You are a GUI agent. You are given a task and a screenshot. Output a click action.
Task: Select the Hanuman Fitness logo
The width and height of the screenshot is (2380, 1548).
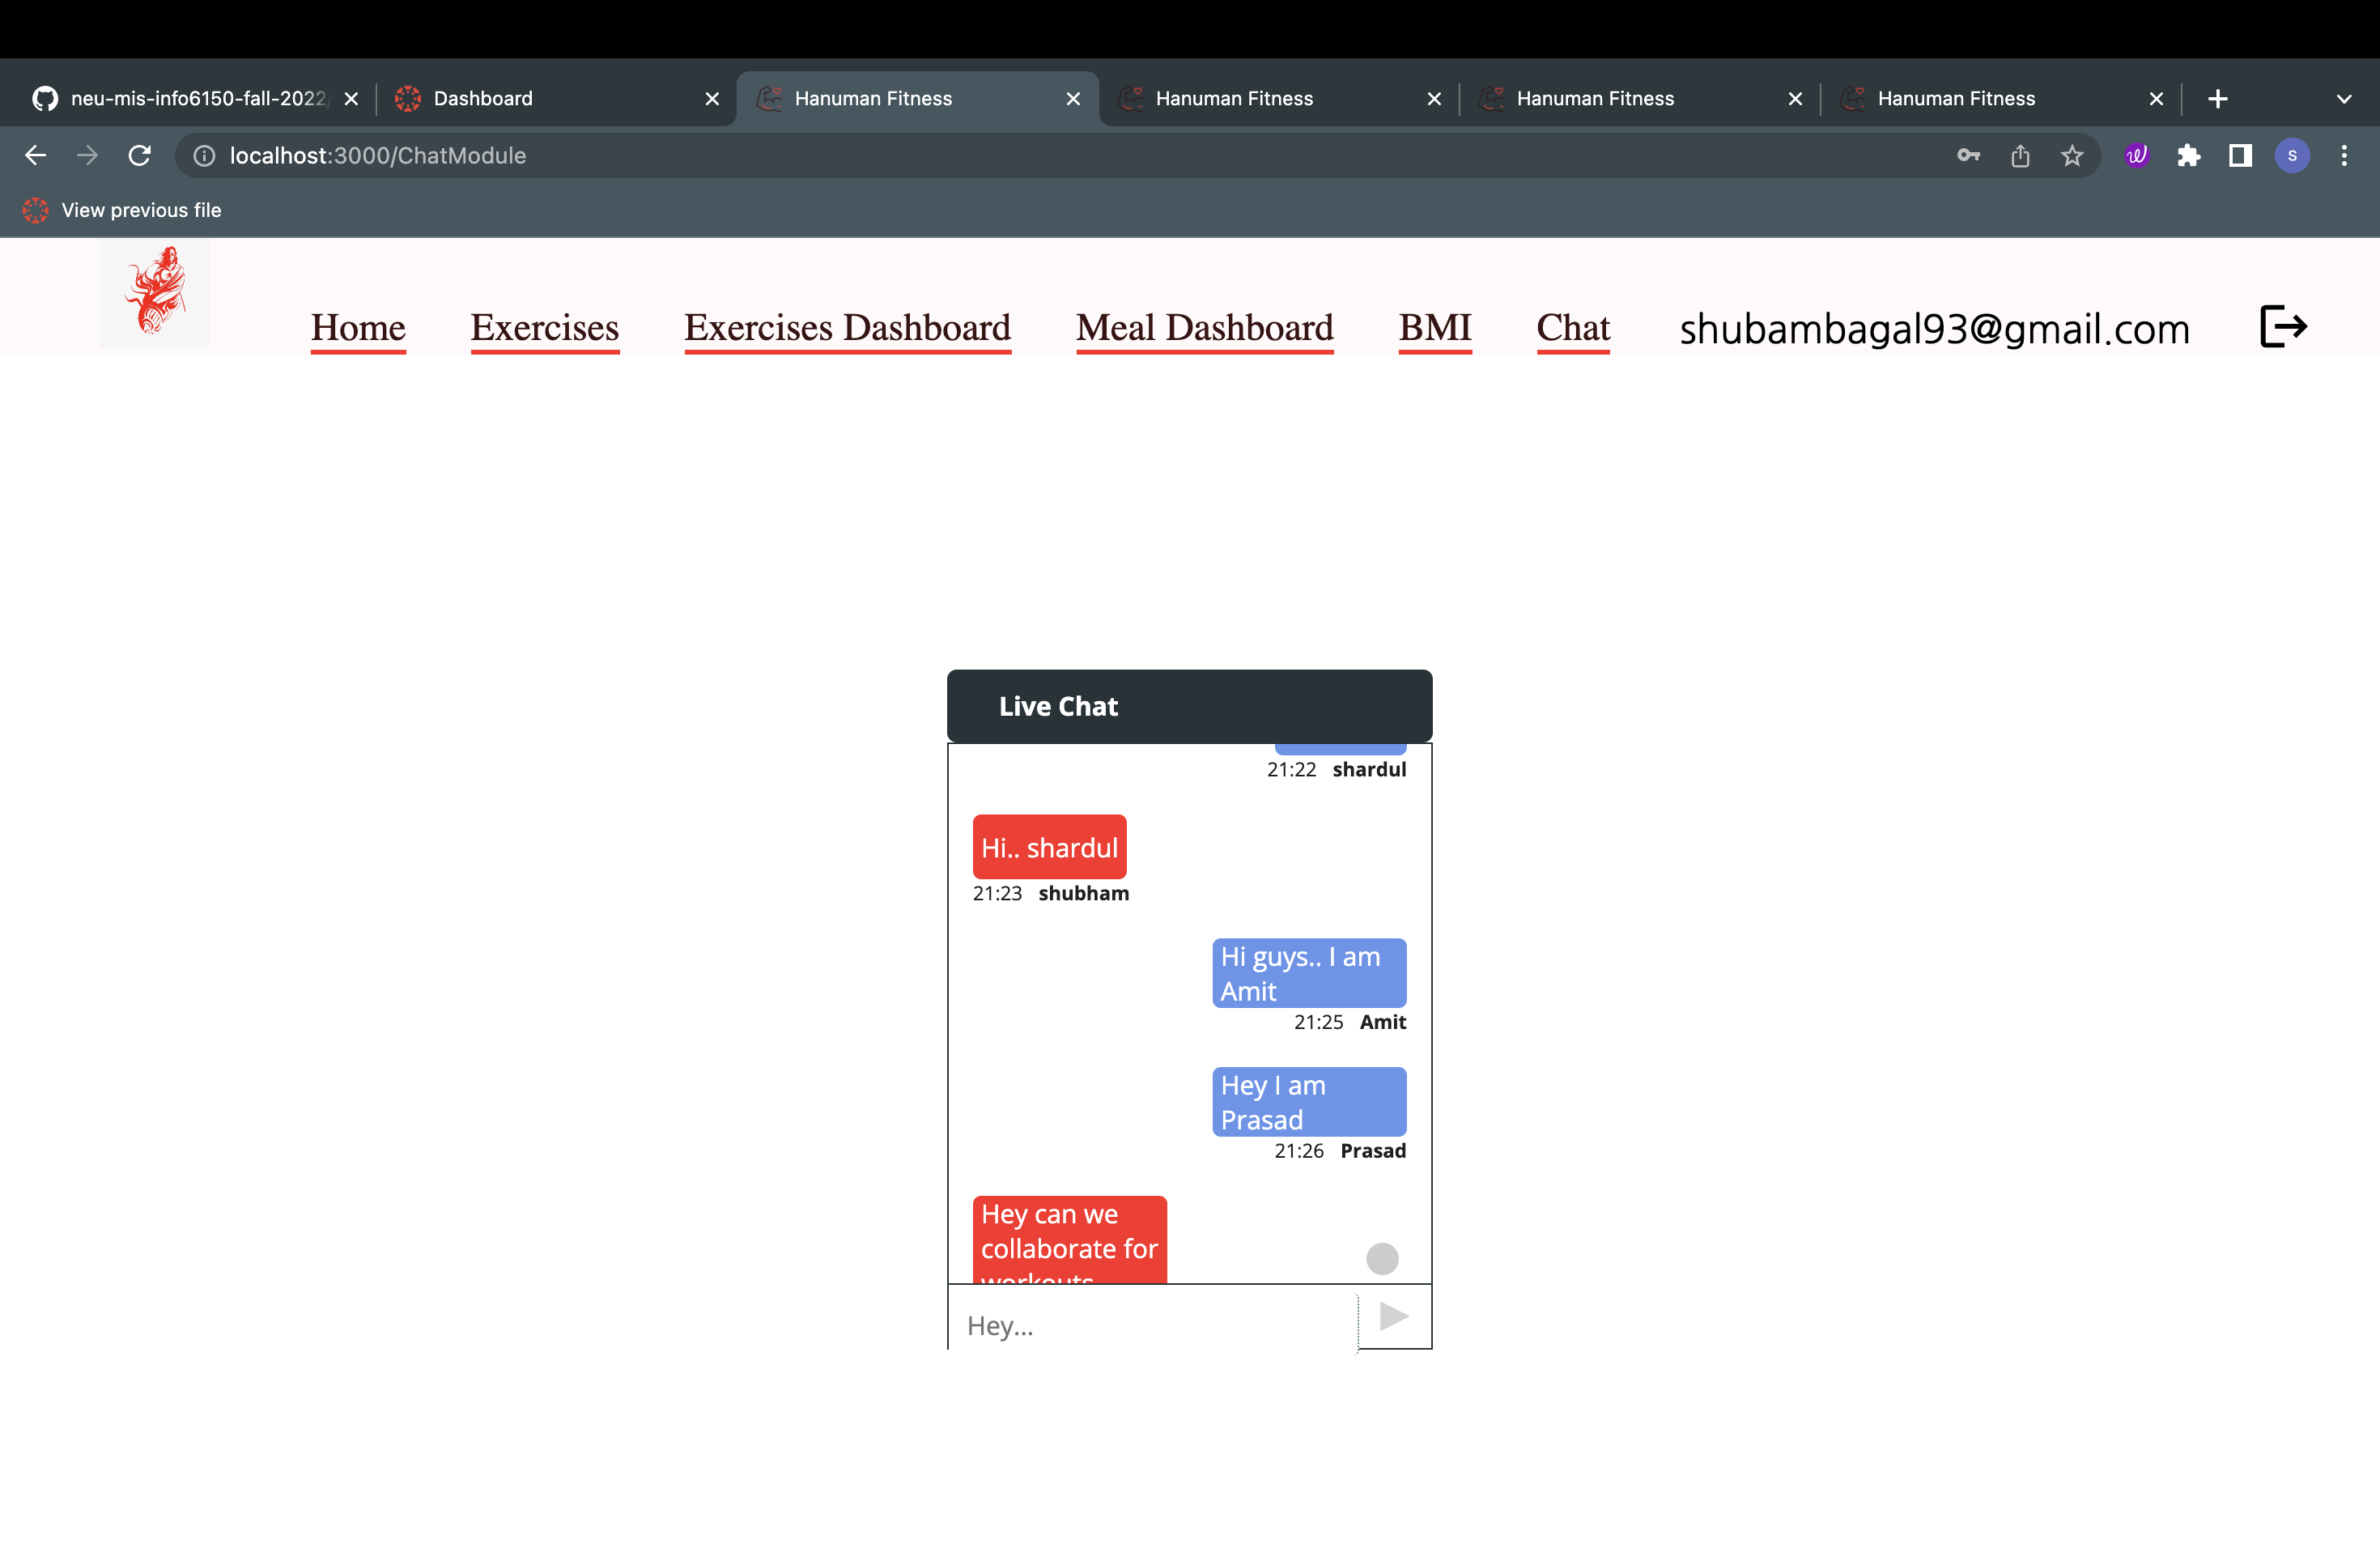[155, 292]
